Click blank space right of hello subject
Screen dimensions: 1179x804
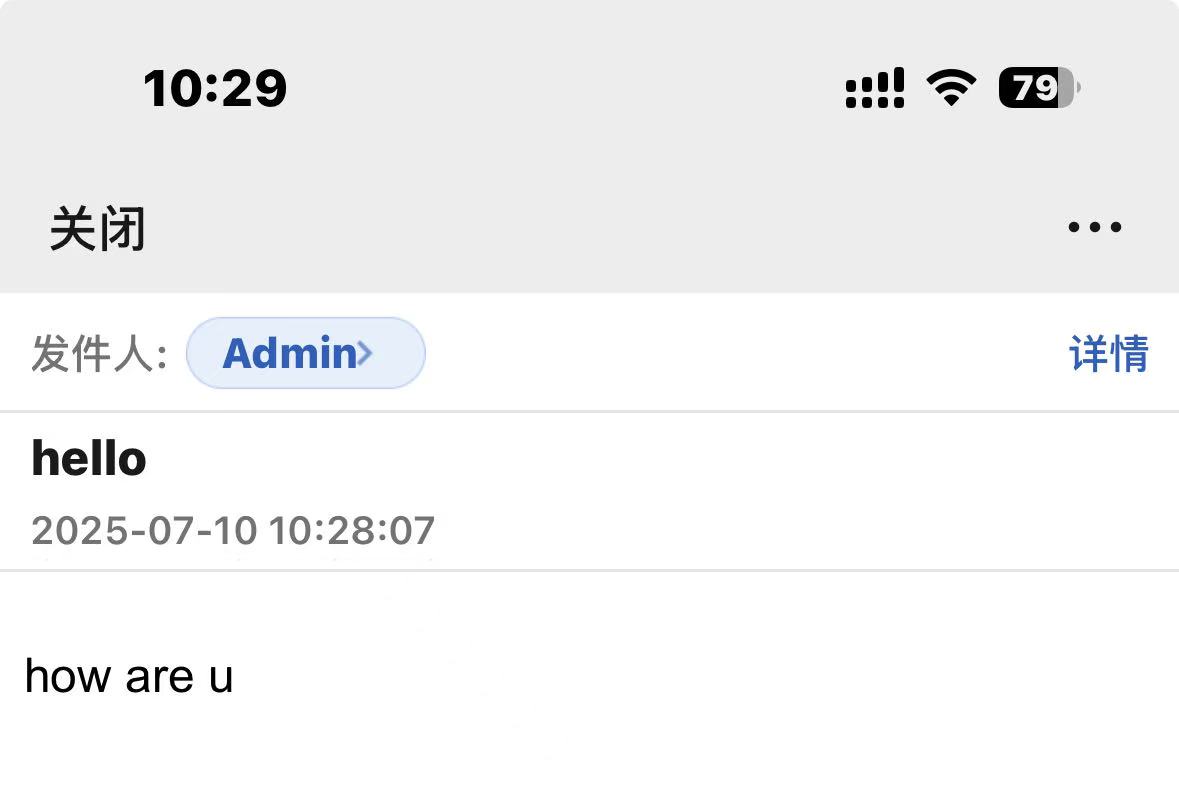(662, 458)
